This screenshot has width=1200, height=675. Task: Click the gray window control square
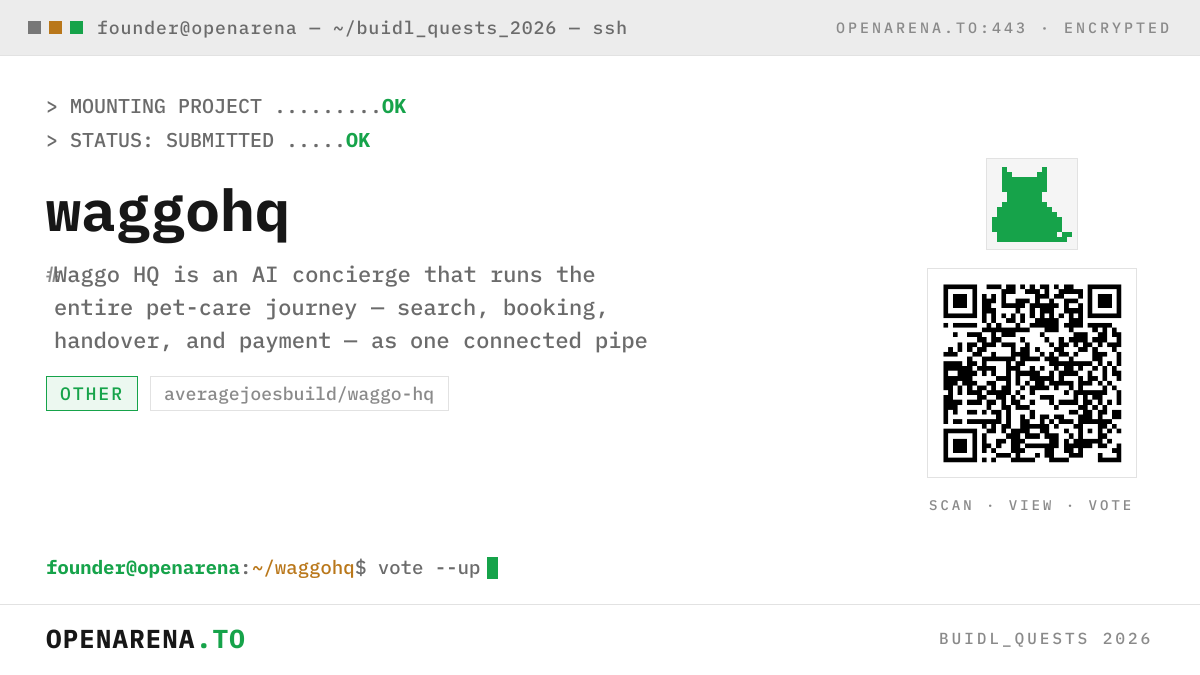pos(34,28)
